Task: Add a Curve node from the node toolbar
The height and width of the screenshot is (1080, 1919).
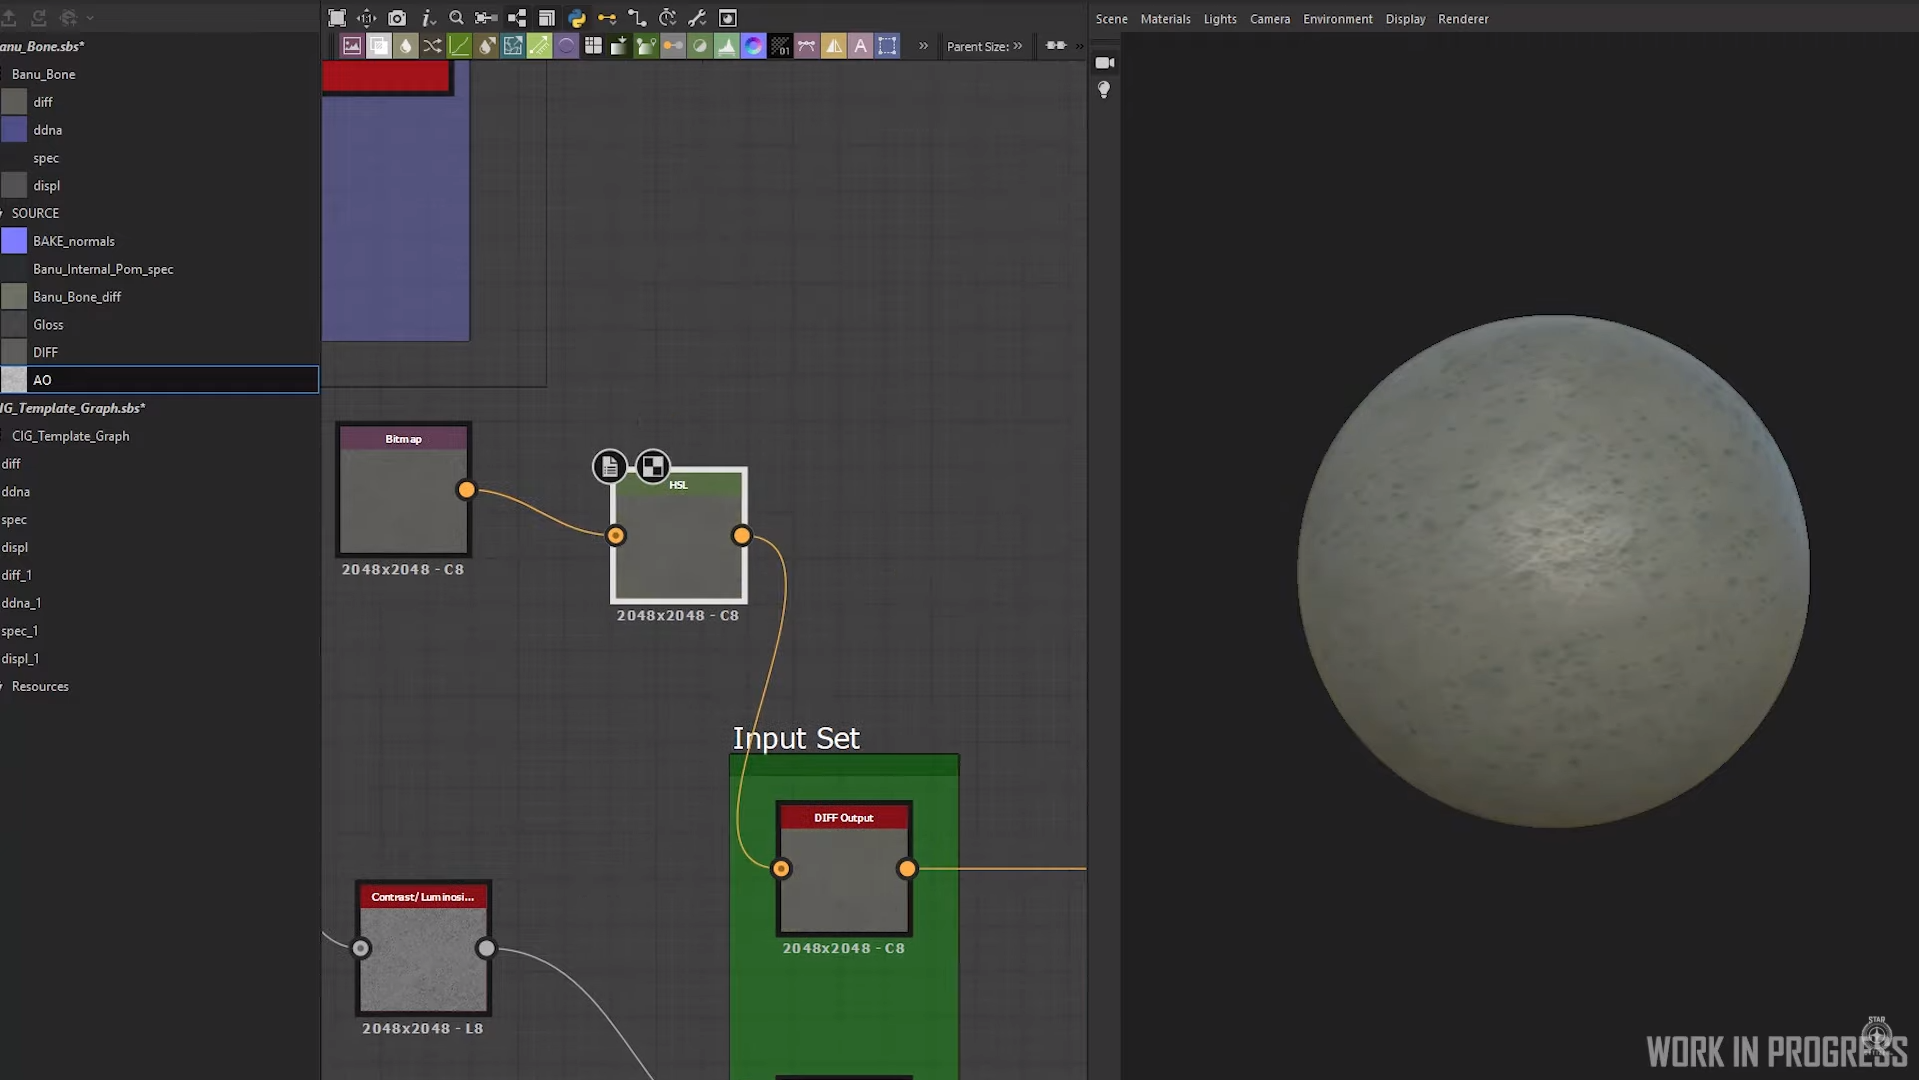Action: 459,46
